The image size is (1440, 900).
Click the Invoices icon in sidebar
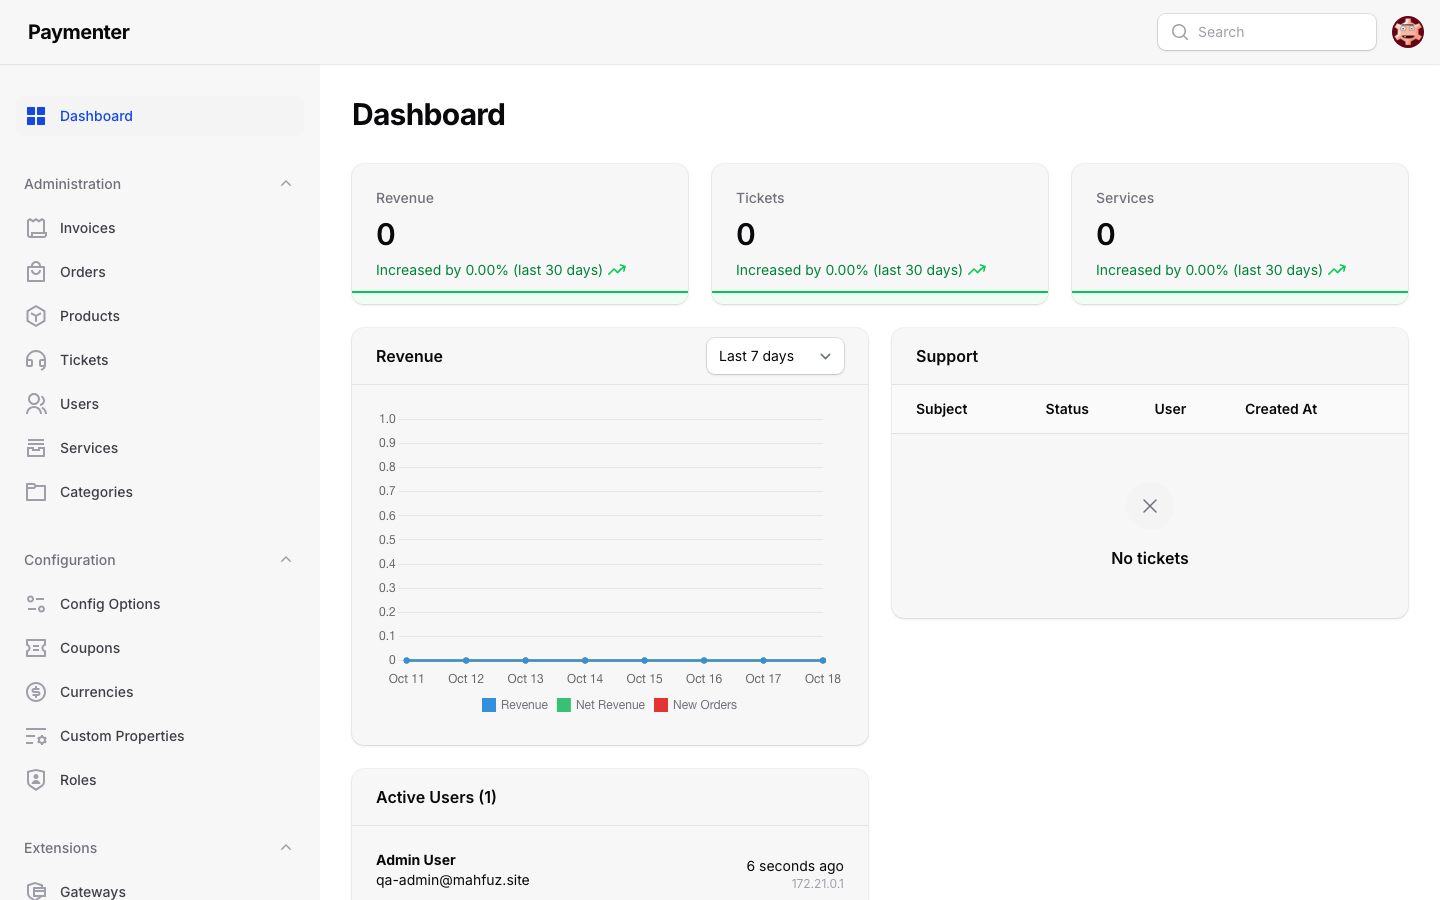coord(36,228)
